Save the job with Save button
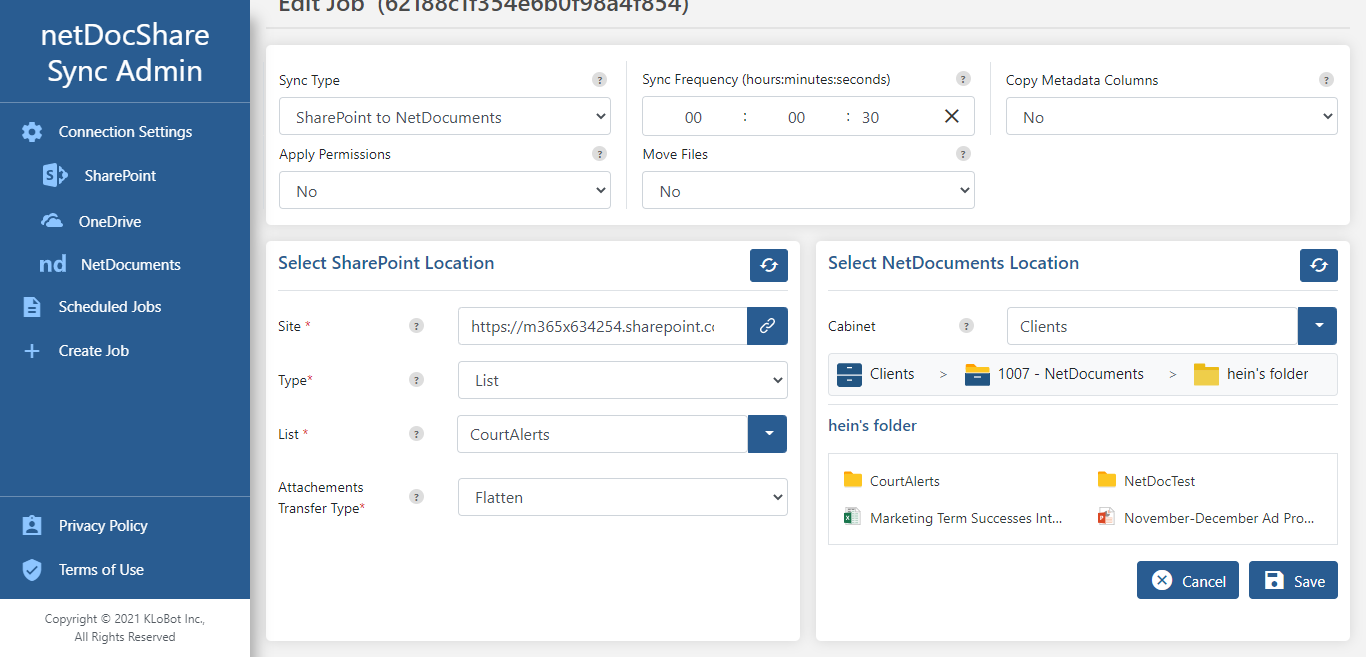The width and height of the screenshot is (1366, 657). coord(1293,580)
